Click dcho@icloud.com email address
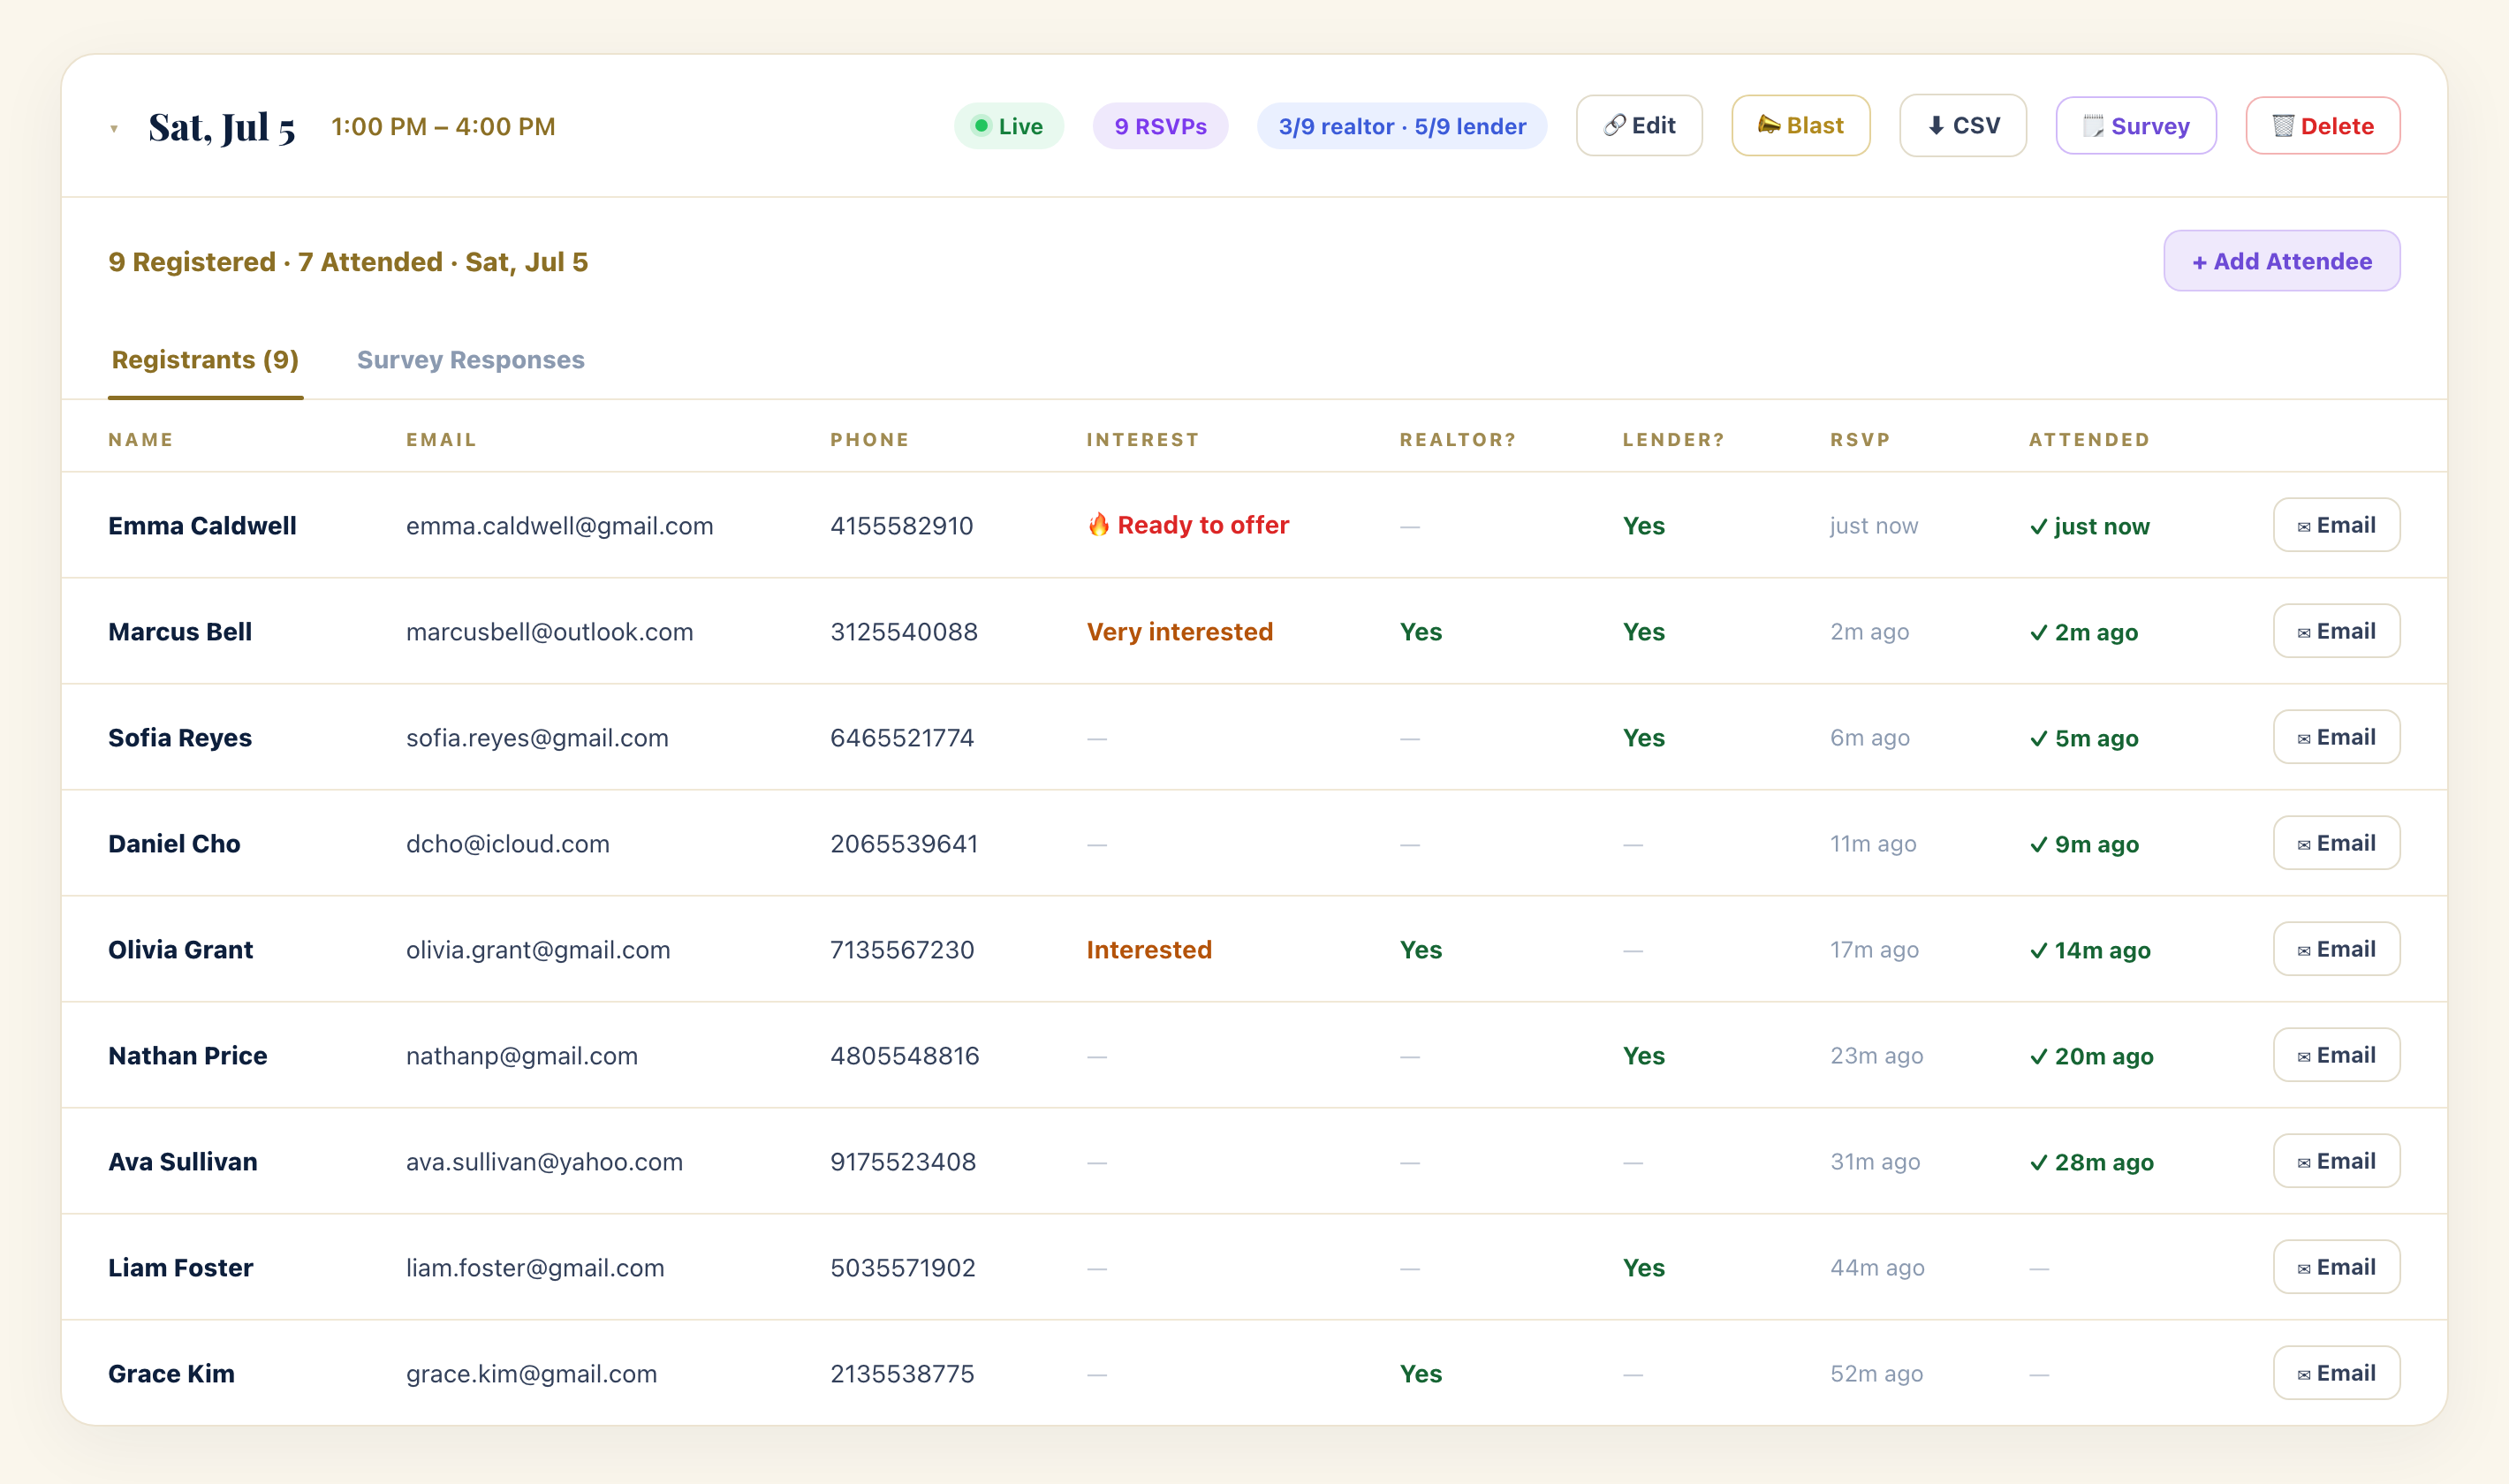This screenshot has width=2509, height=1484. pos(507,844)
